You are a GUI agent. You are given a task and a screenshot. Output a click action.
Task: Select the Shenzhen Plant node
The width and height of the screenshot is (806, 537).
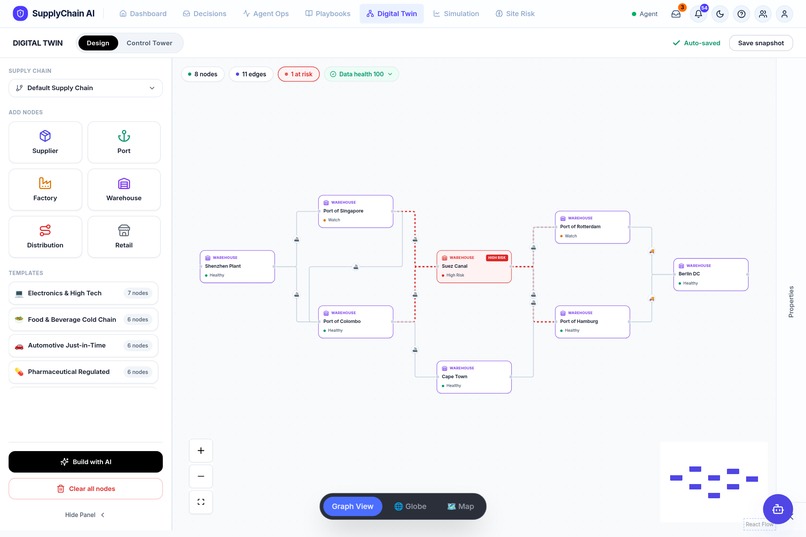pos(237,267)
